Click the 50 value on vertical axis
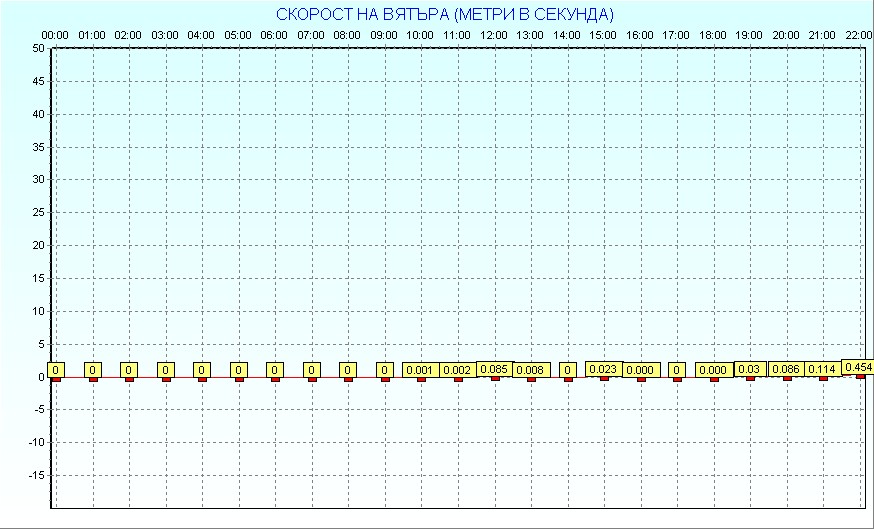The width and height of the screenshot is (874, 529). click(37, 48)
